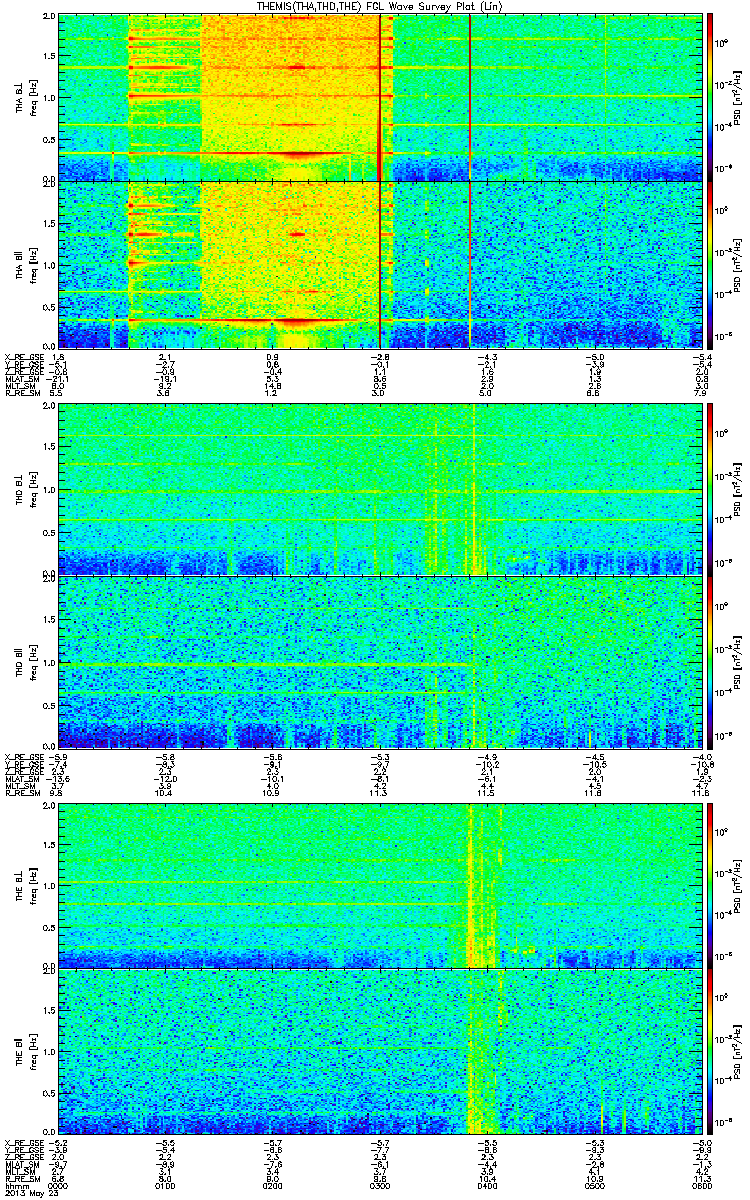
Task: Click the THE BII panel PSD color bar
Action: pyautogui.click(x=711, y=1052)
